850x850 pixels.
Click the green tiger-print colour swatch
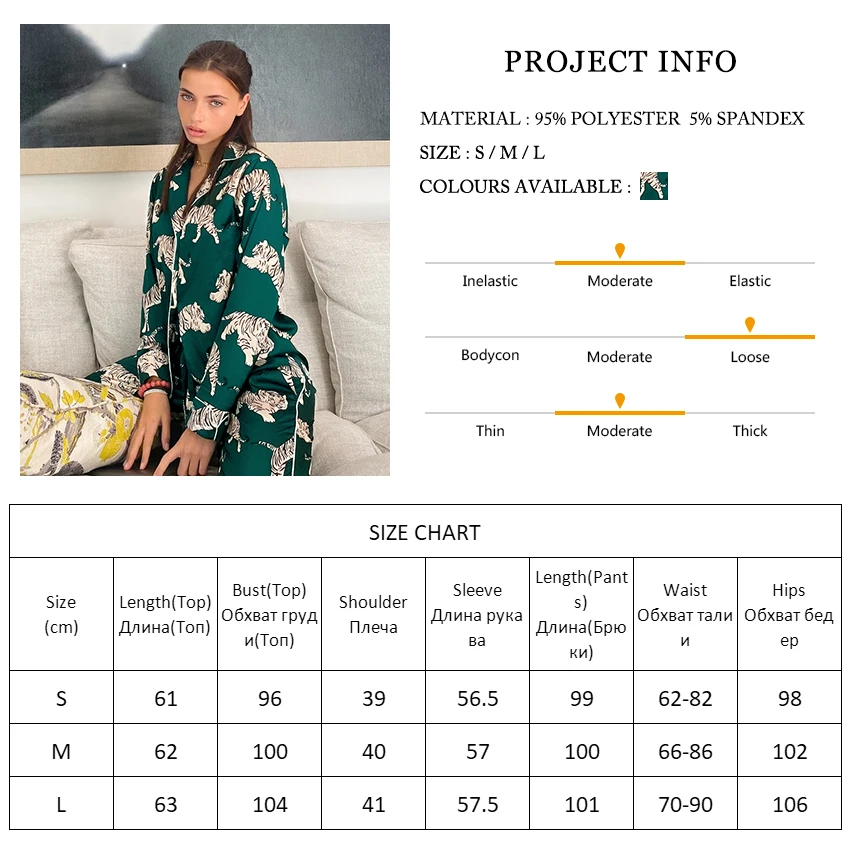(654, 186)
